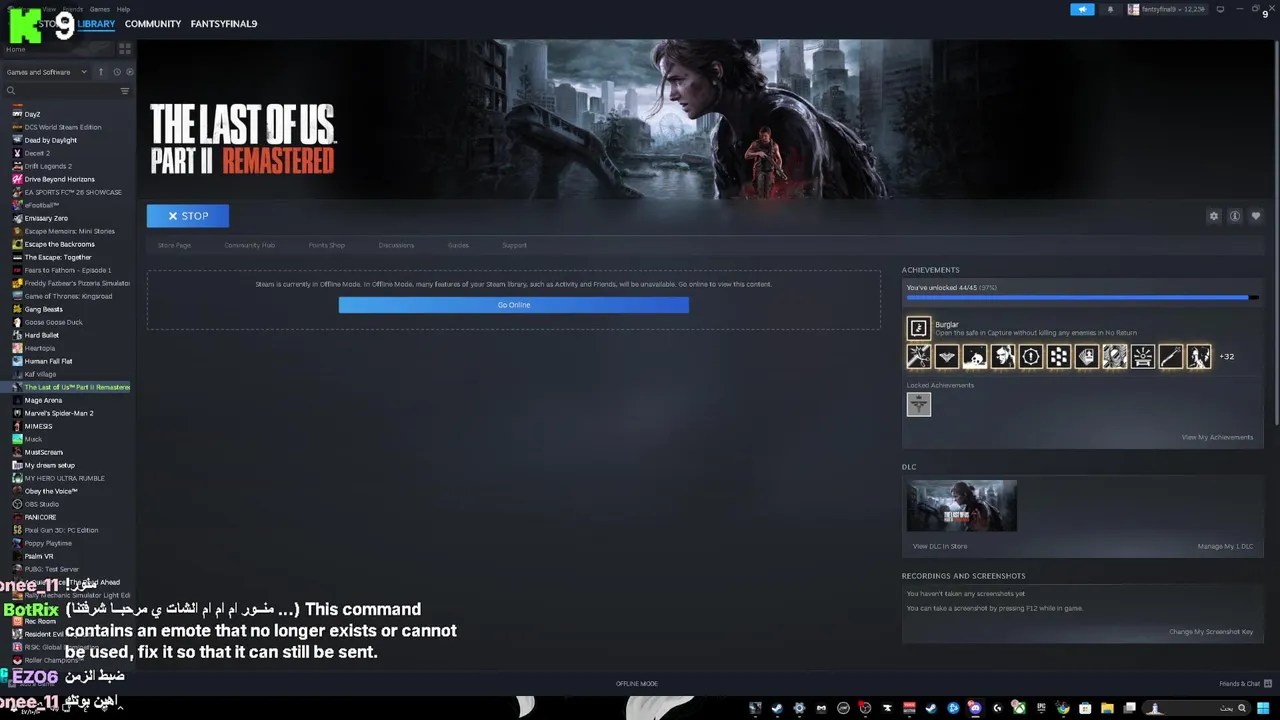The width and height of the screenshot is (1280, 720).
Task: Select Dead by Daylight in library
Action: tap(50, 140)
